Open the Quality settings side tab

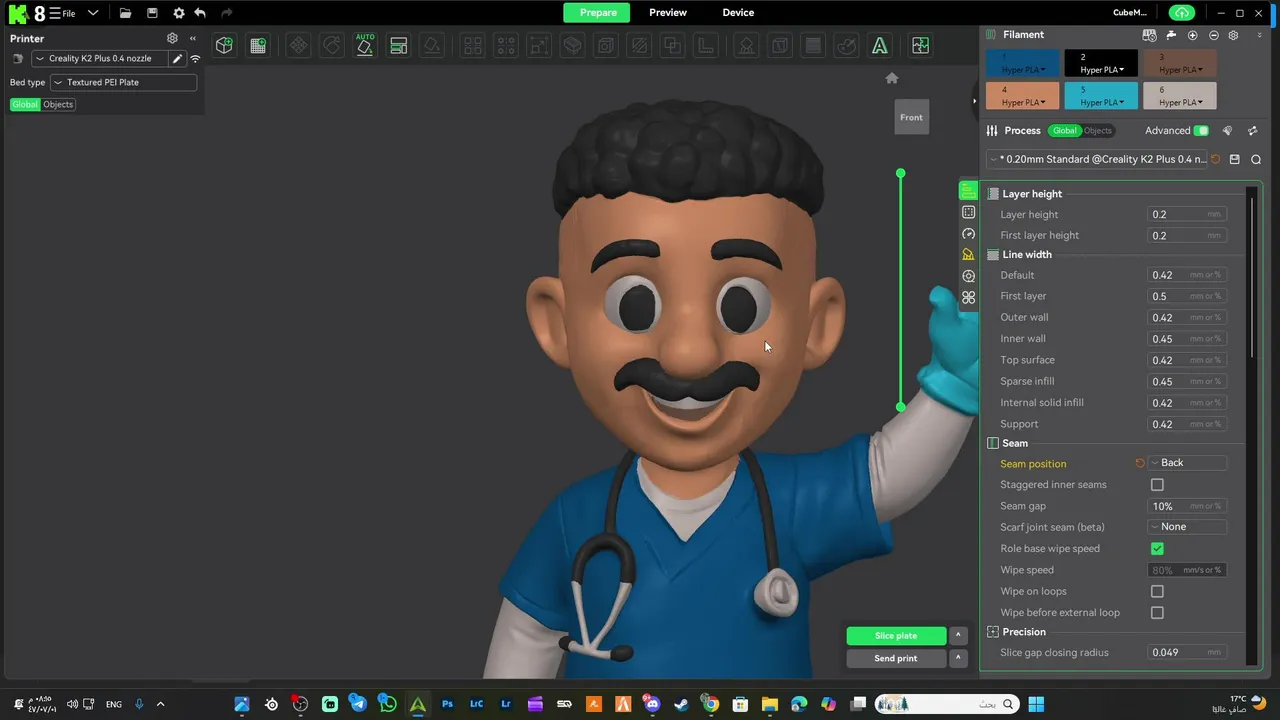click(968, 190)
